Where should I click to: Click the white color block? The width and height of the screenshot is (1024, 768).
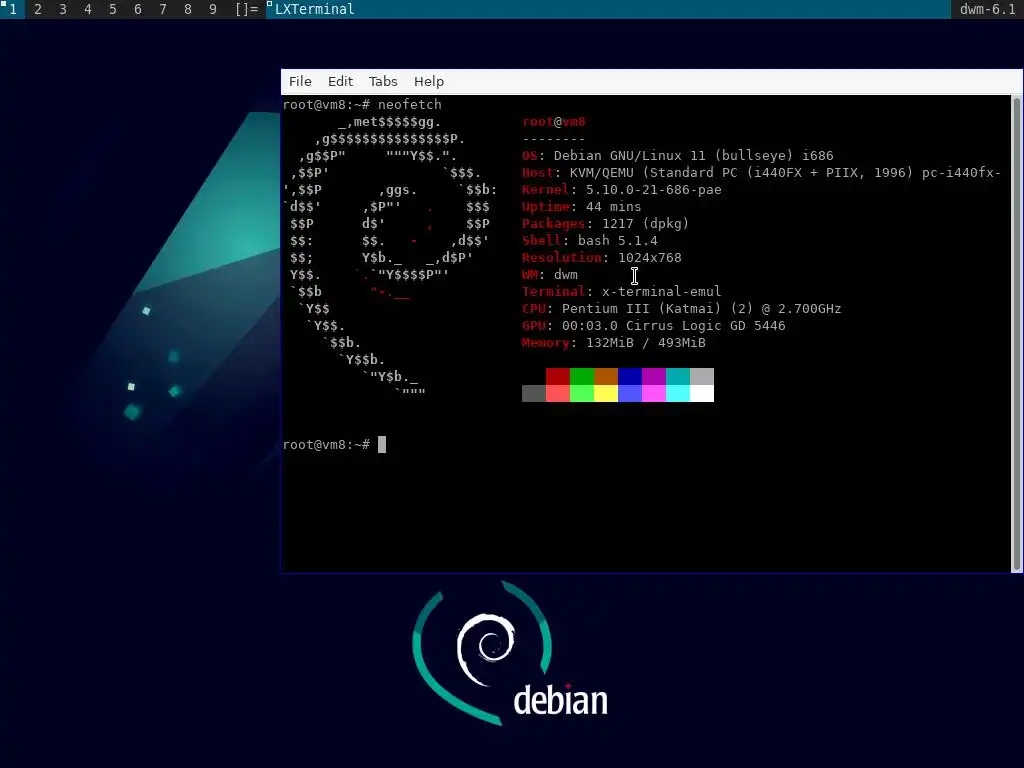(701, 393)
